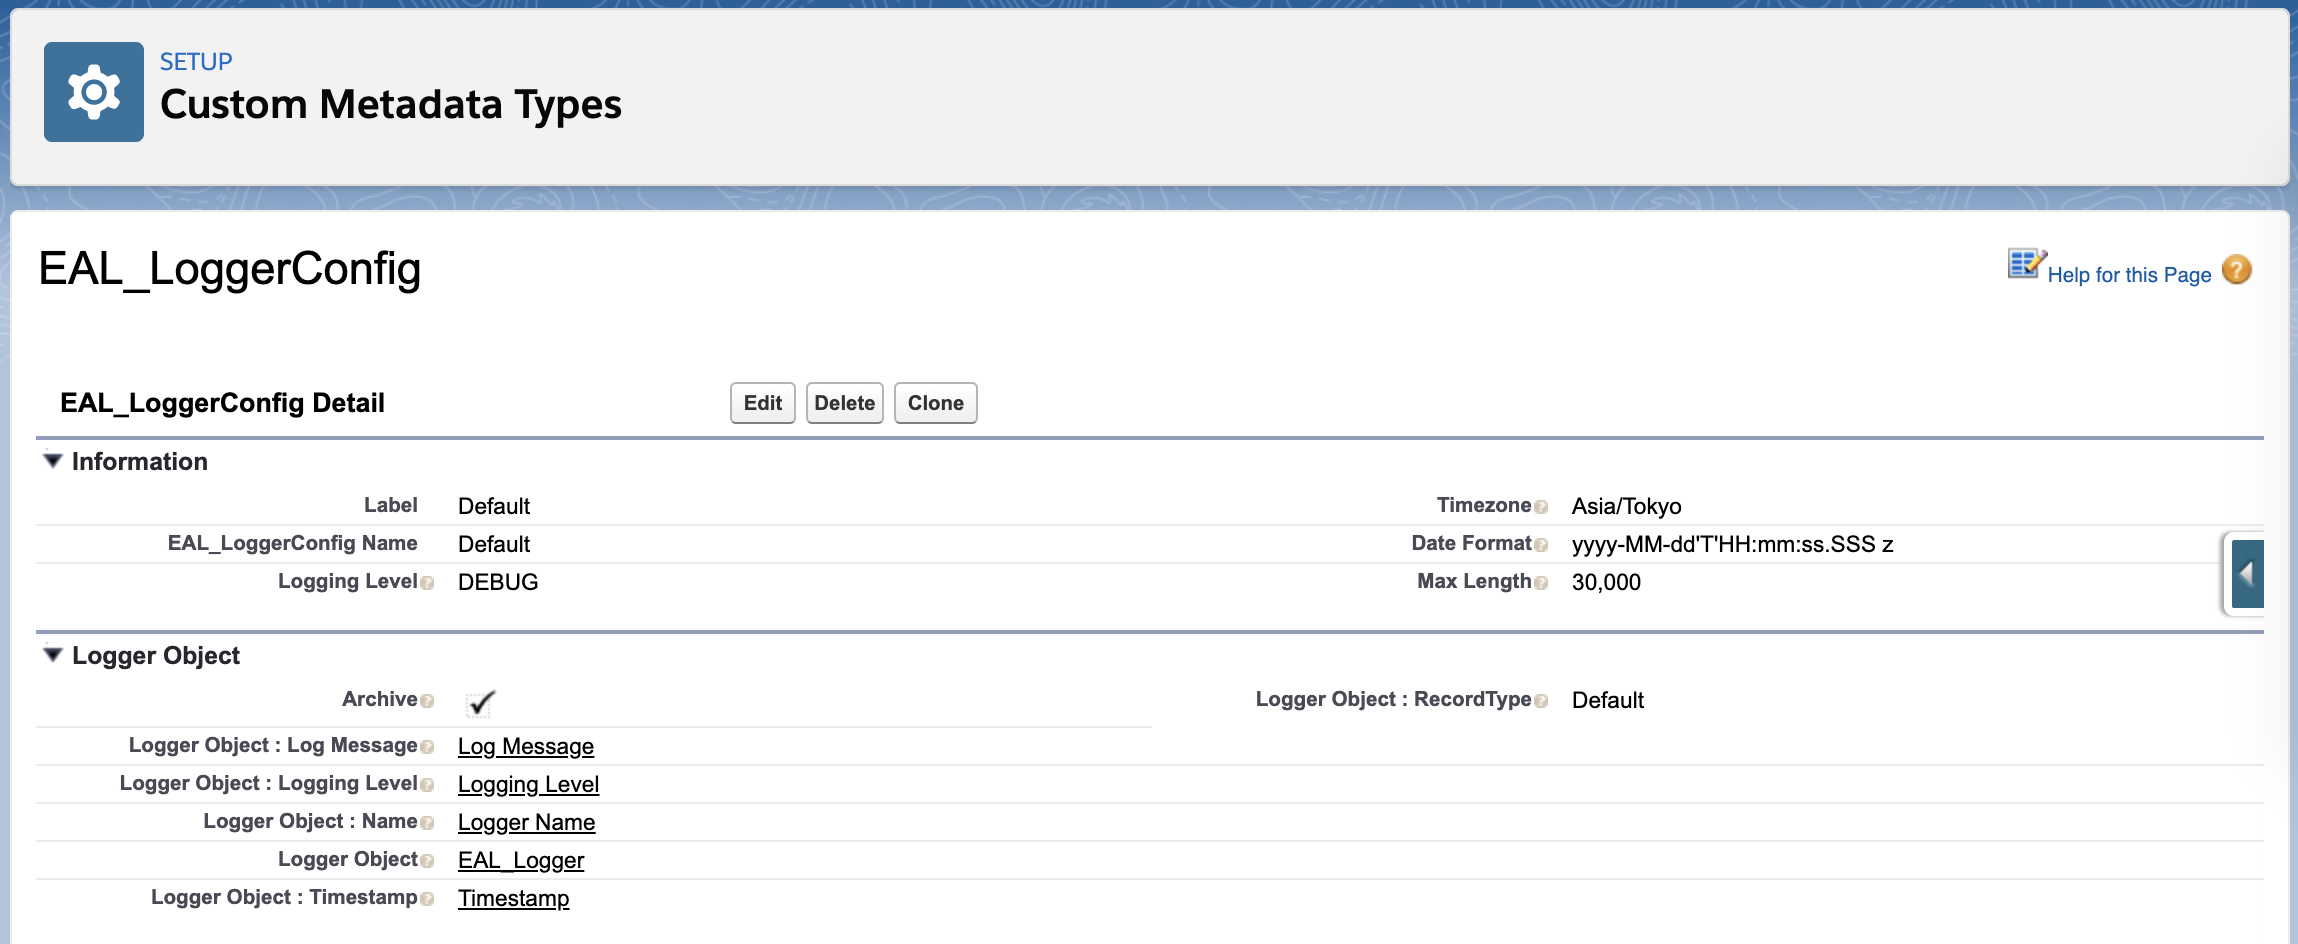Click the 30,000 max length value
Viewport: 2298px width, 944px height.
pos(1606,582)
